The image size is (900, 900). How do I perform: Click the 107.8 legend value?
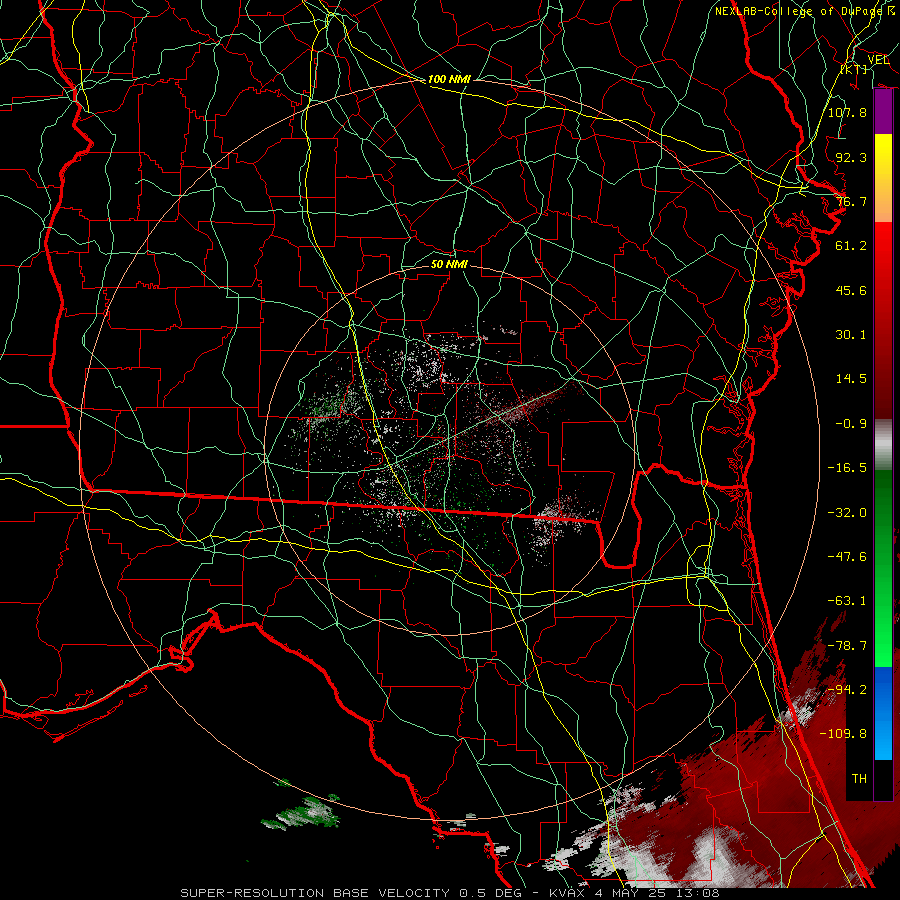(x=847, y=112)
